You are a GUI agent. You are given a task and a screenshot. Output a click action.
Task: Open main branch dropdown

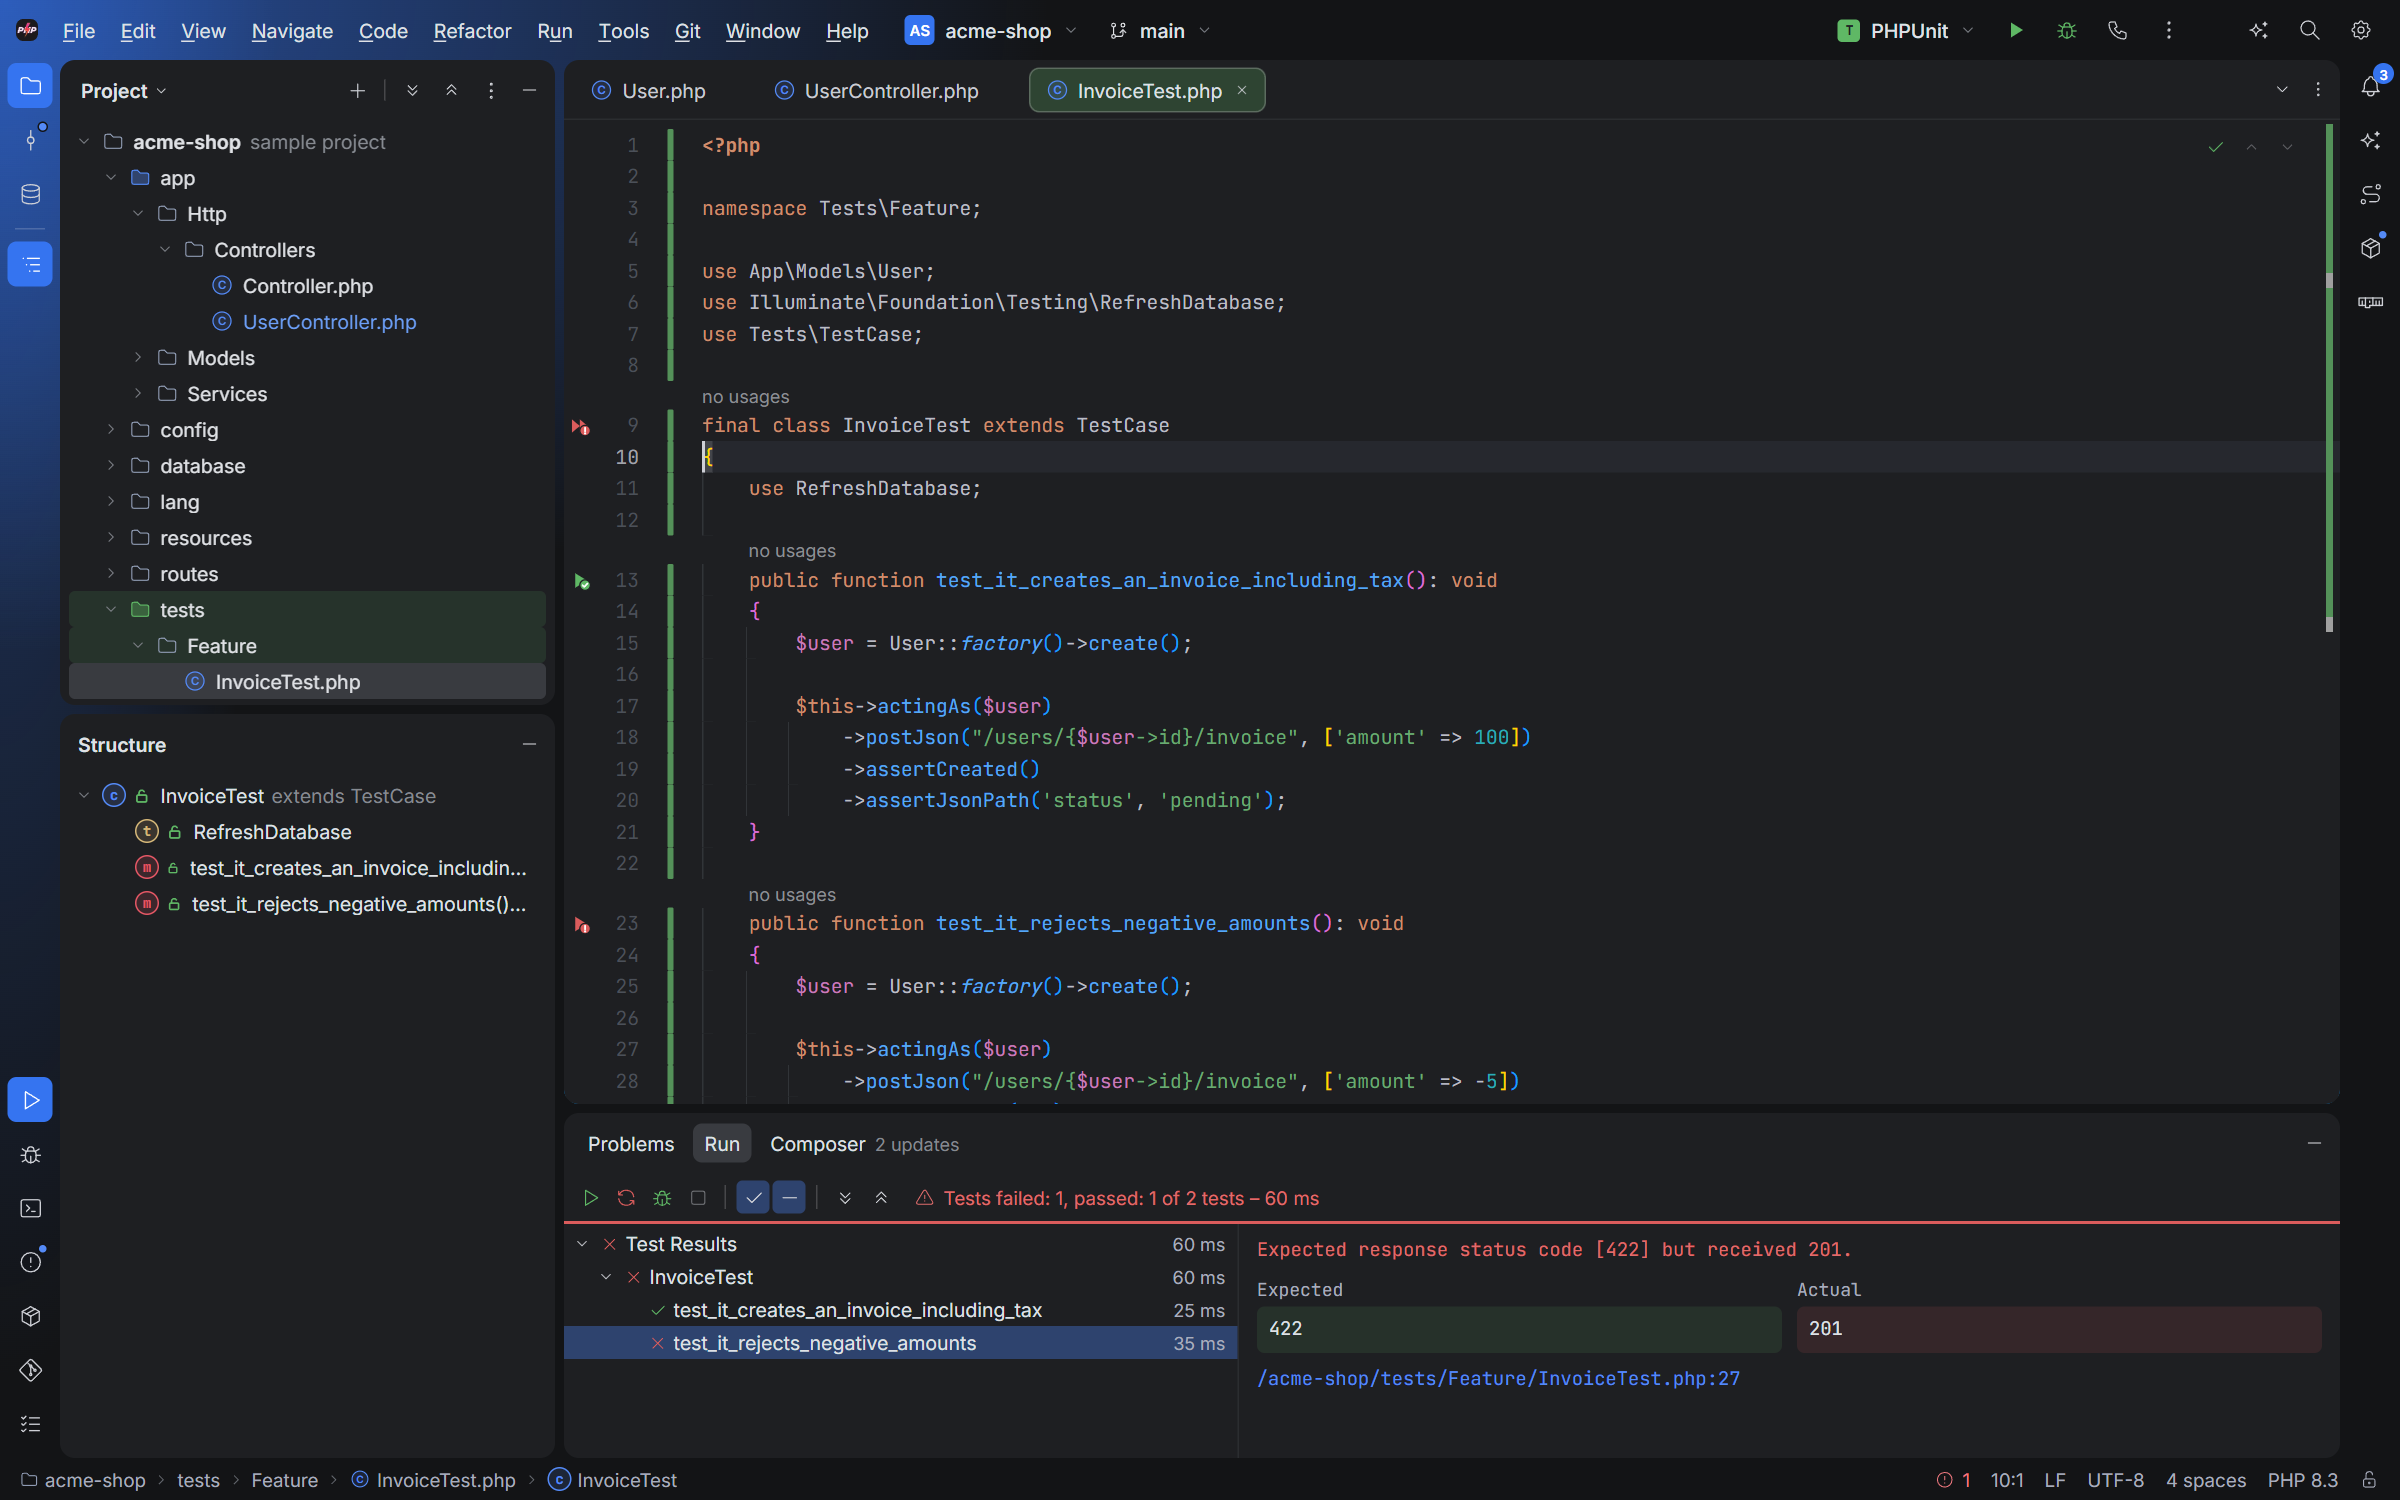click(1159, 31)
